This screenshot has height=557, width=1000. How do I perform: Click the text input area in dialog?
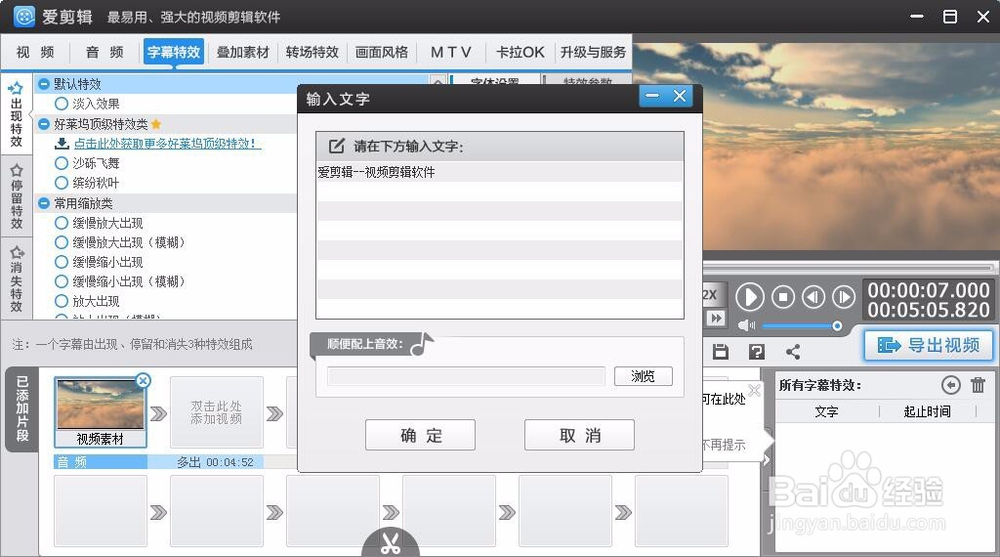click(x=499, y=240)
